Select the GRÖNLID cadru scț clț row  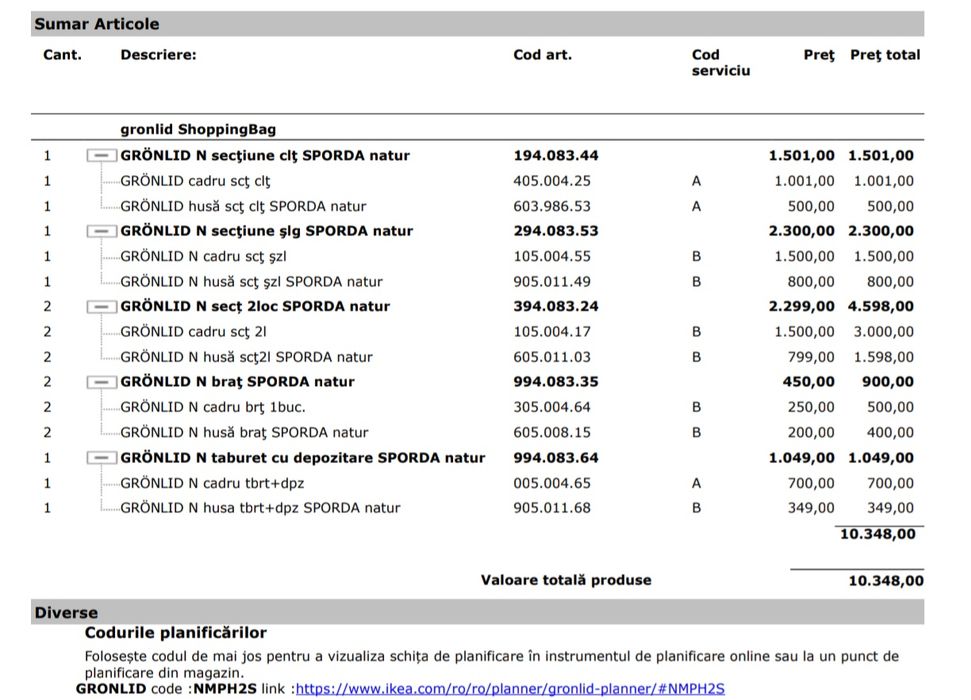click(195, 181)
